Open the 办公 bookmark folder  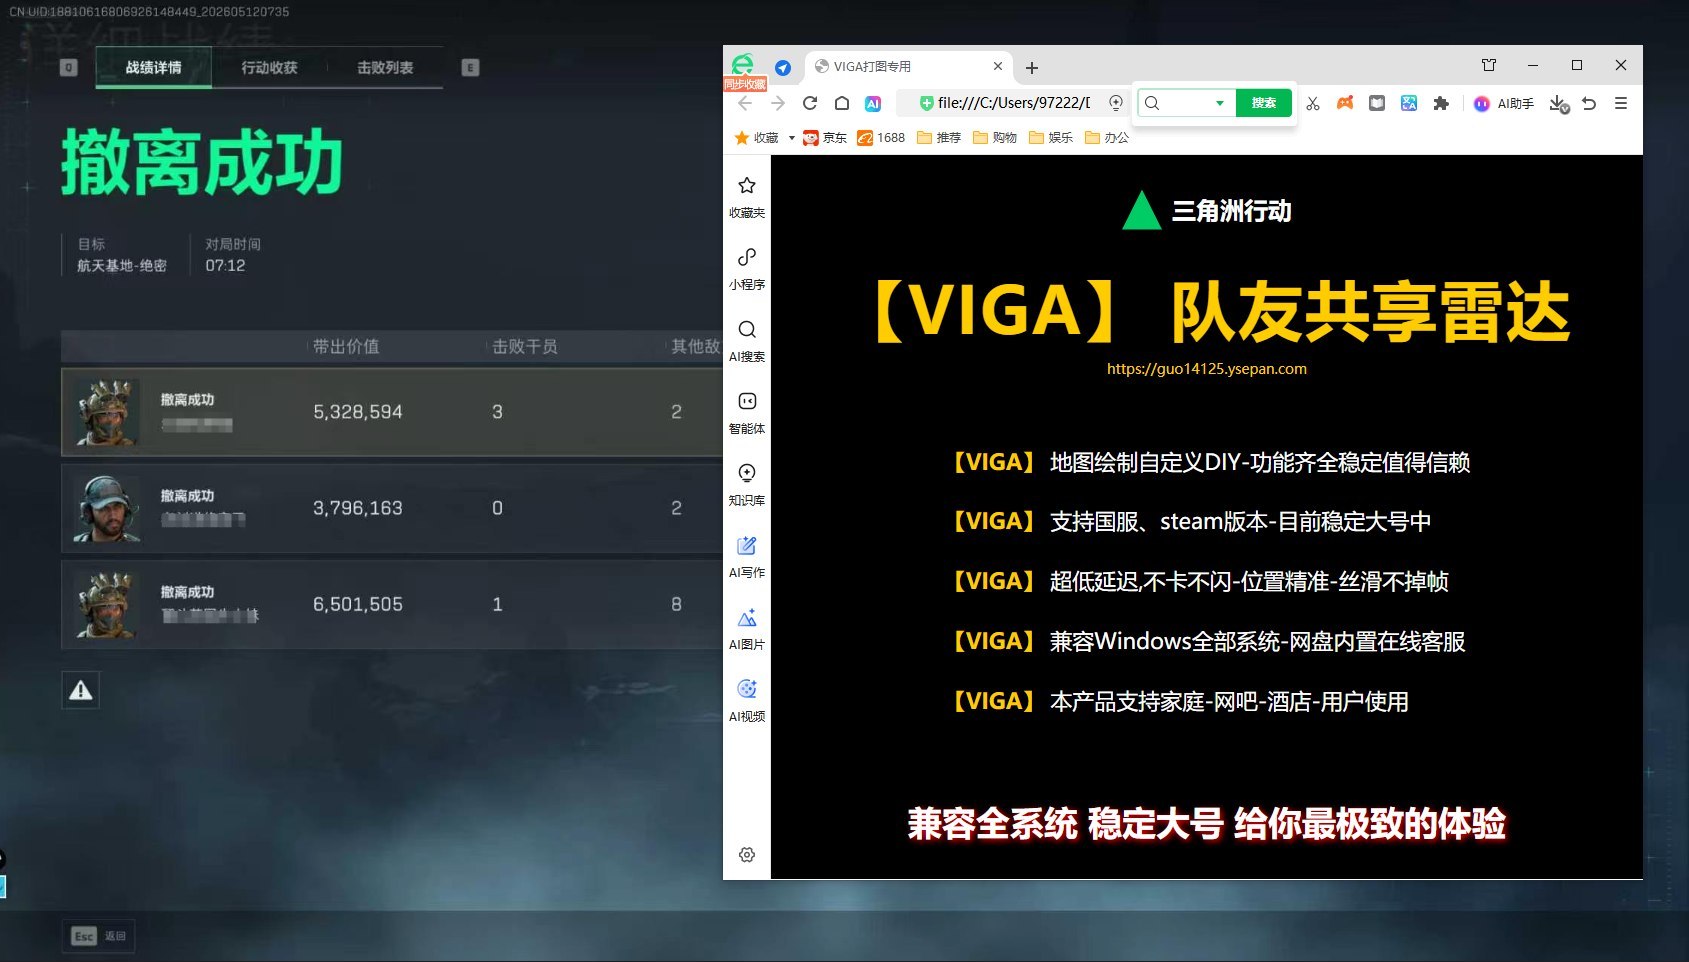point(1107,138)
